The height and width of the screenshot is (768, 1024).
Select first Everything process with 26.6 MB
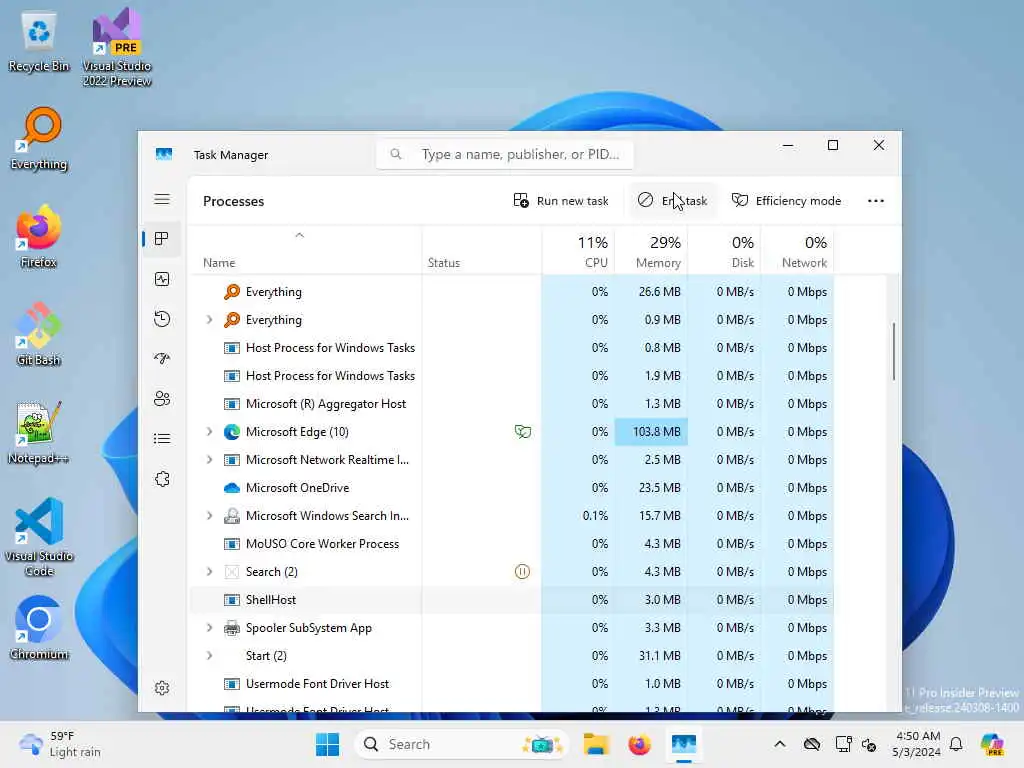tap(511, 292)
